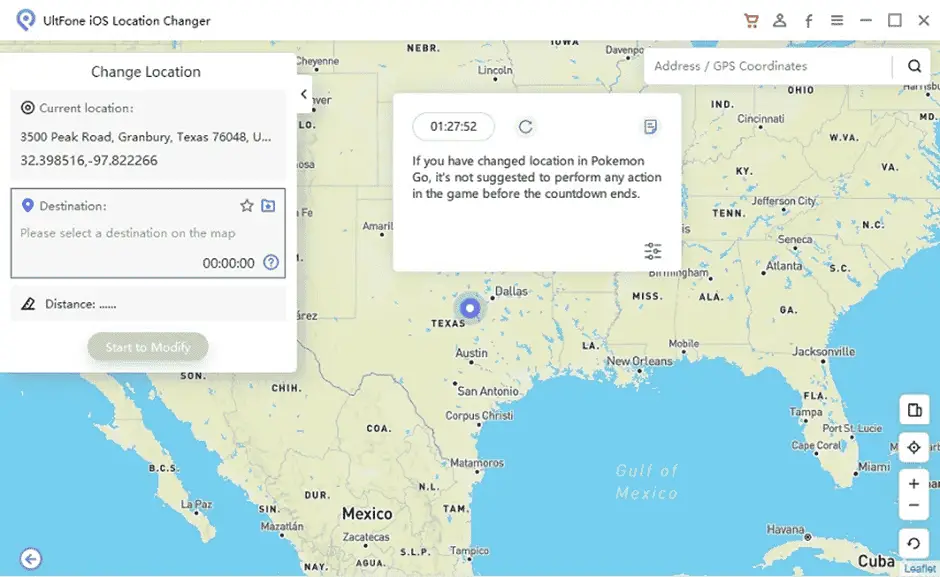Viewport: 940px width, 577px height.
Task: Go back using the circled arrow
Action: click(x=31, y=558)
